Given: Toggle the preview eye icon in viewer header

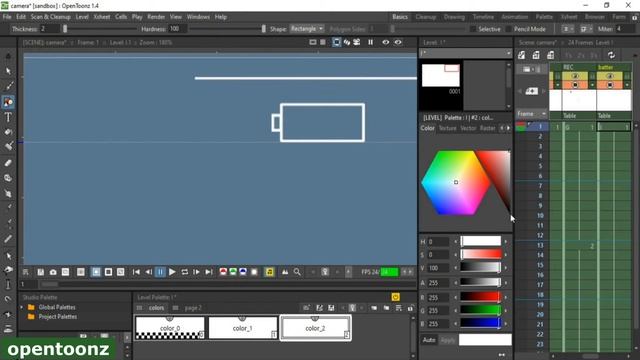Looking at the screenshot, I should click(385, 42).
